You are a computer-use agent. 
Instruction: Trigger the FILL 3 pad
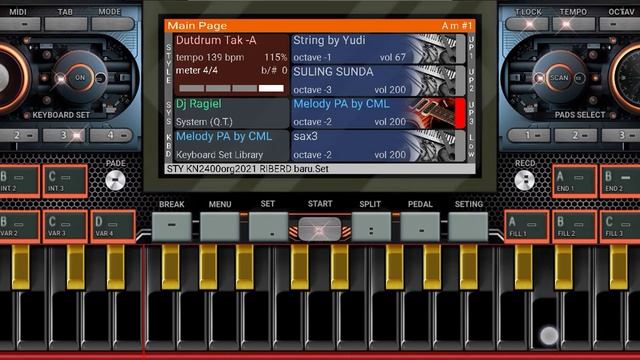620,227
